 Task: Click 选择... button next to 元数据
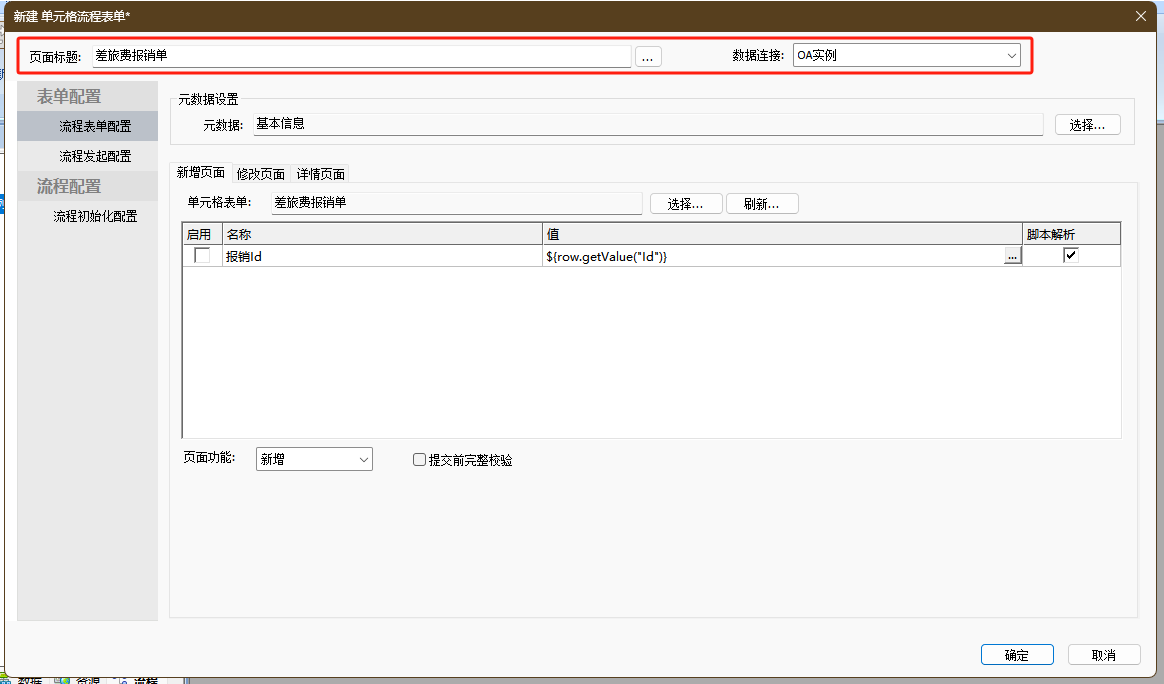click(x=1087, y=125)
